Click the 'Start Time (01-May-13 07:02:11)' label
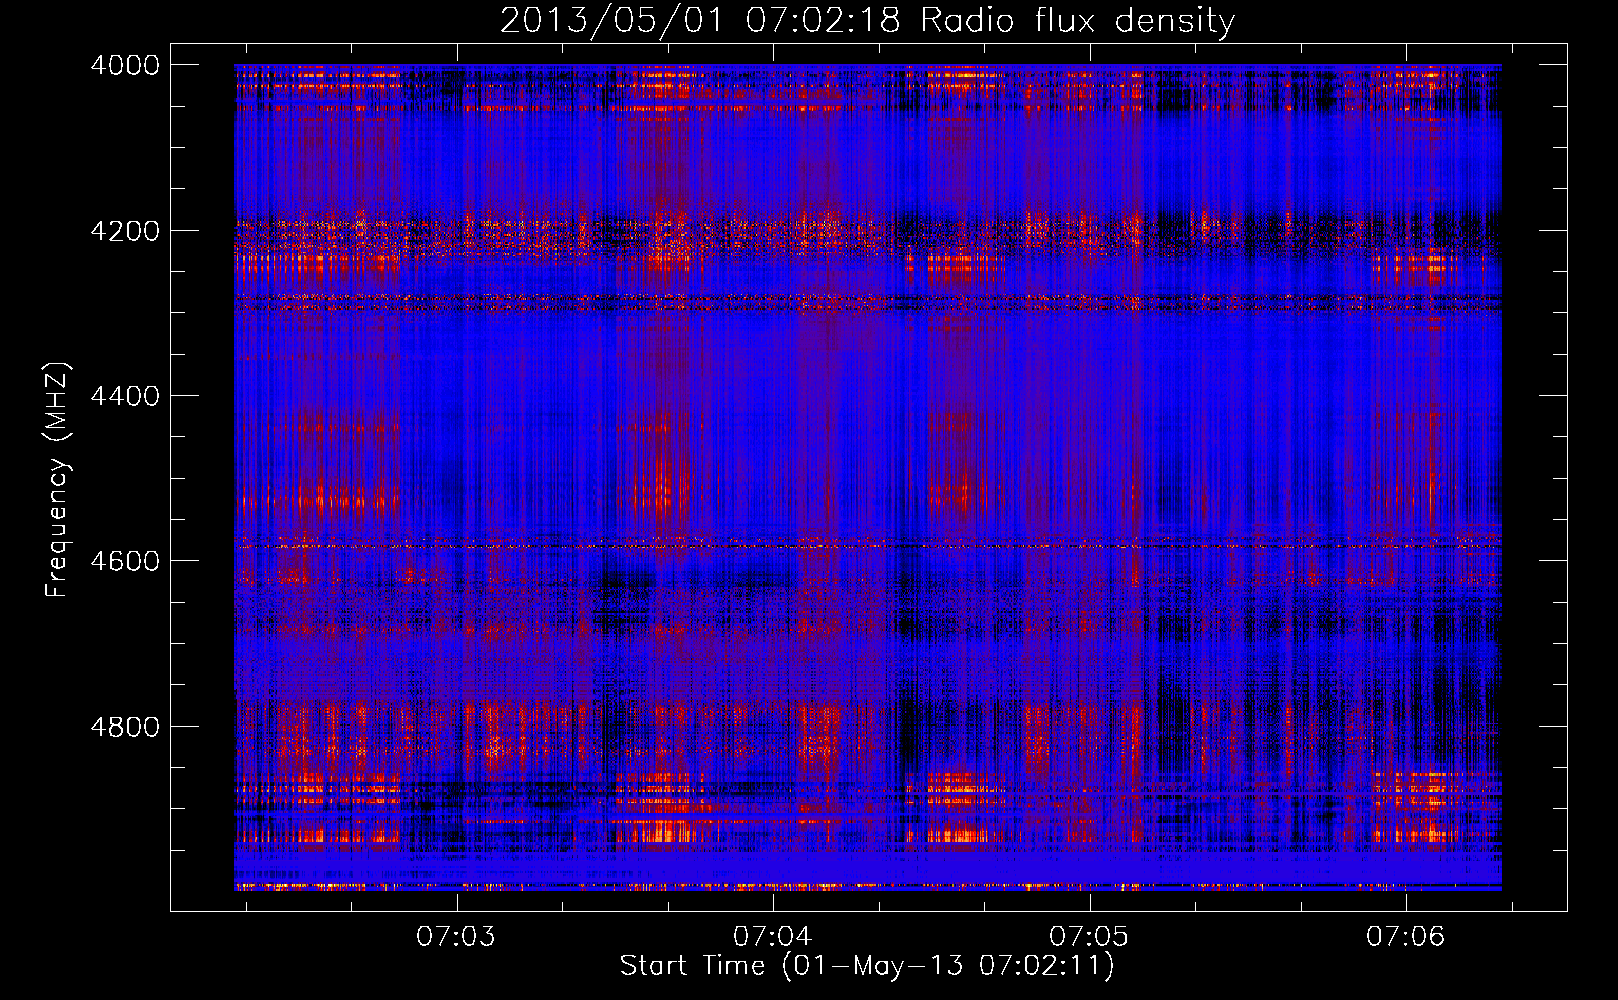1618x1000 pixels. pos(867,966)
